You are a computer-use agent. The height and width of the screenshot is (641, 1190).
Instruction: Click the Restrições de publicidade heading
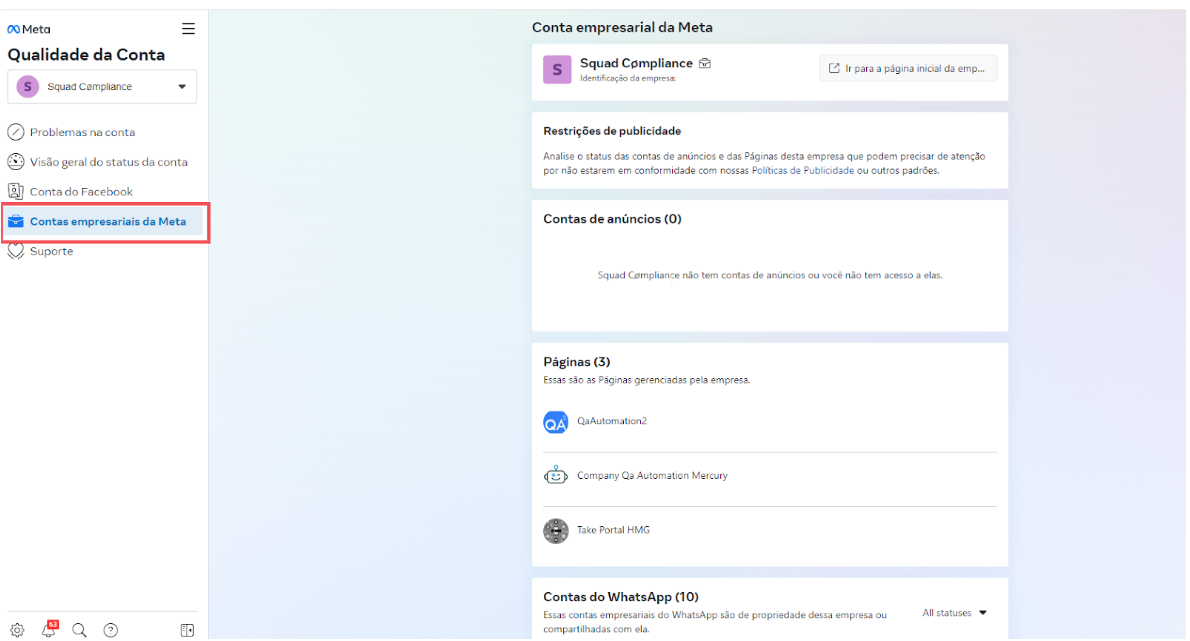(612, 131)
